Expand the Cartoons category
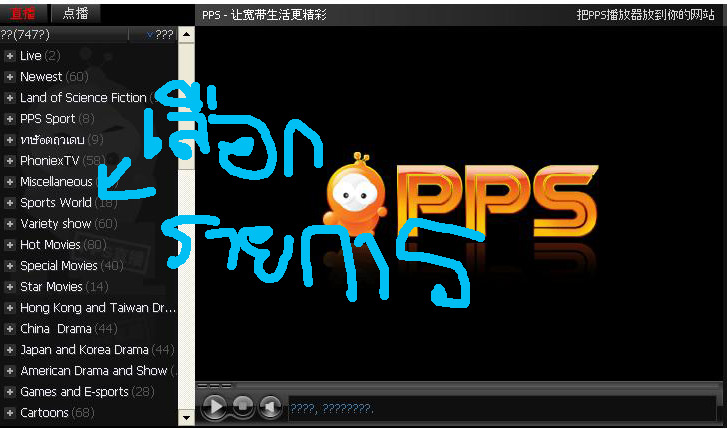Screen dimensions: 727x429 pyautogui.click(x=9, y=413)
